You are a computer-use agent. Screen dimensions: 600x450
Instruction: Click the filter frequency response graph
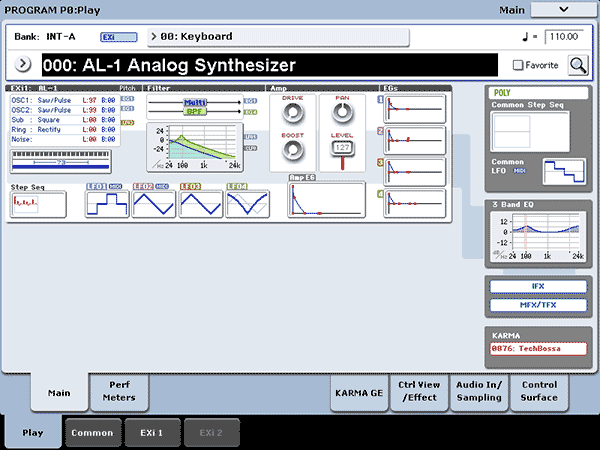(194, 146)
